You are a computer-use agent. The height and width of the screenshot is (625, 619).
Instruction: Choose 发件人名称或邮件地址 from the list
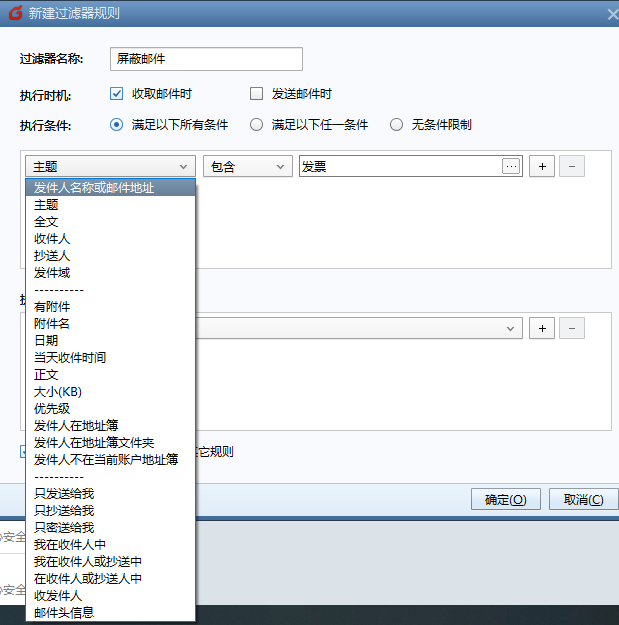click(94, 187)
